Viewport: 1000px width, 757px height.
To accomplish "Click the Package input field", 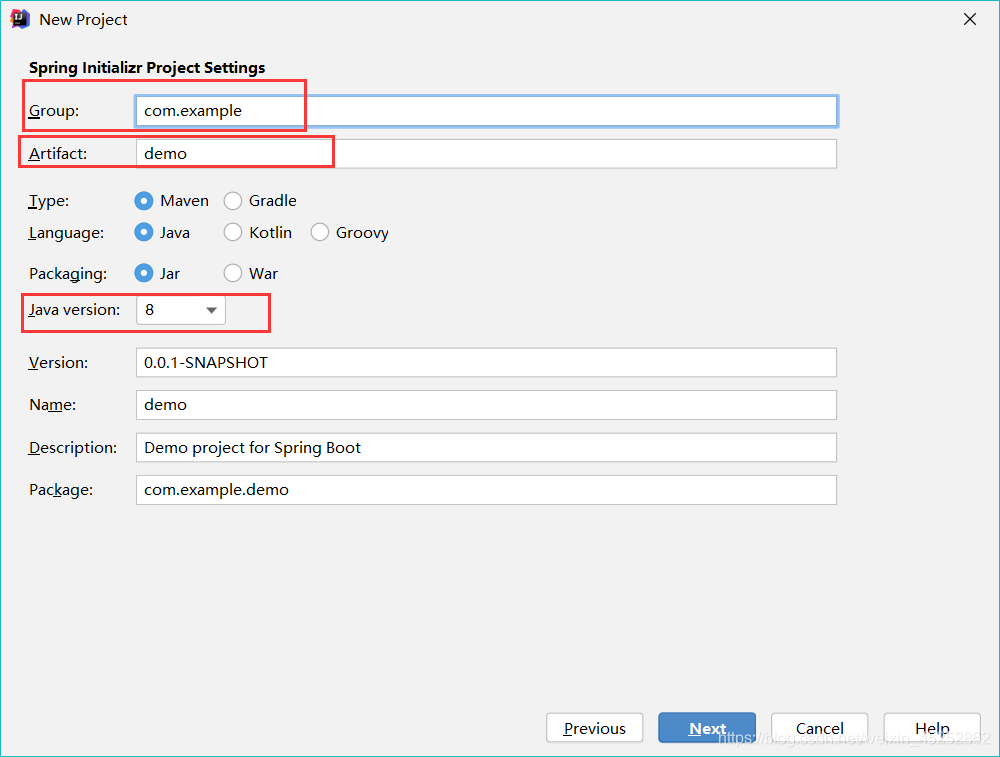I will pyautogui.click(x=487, y=490).
